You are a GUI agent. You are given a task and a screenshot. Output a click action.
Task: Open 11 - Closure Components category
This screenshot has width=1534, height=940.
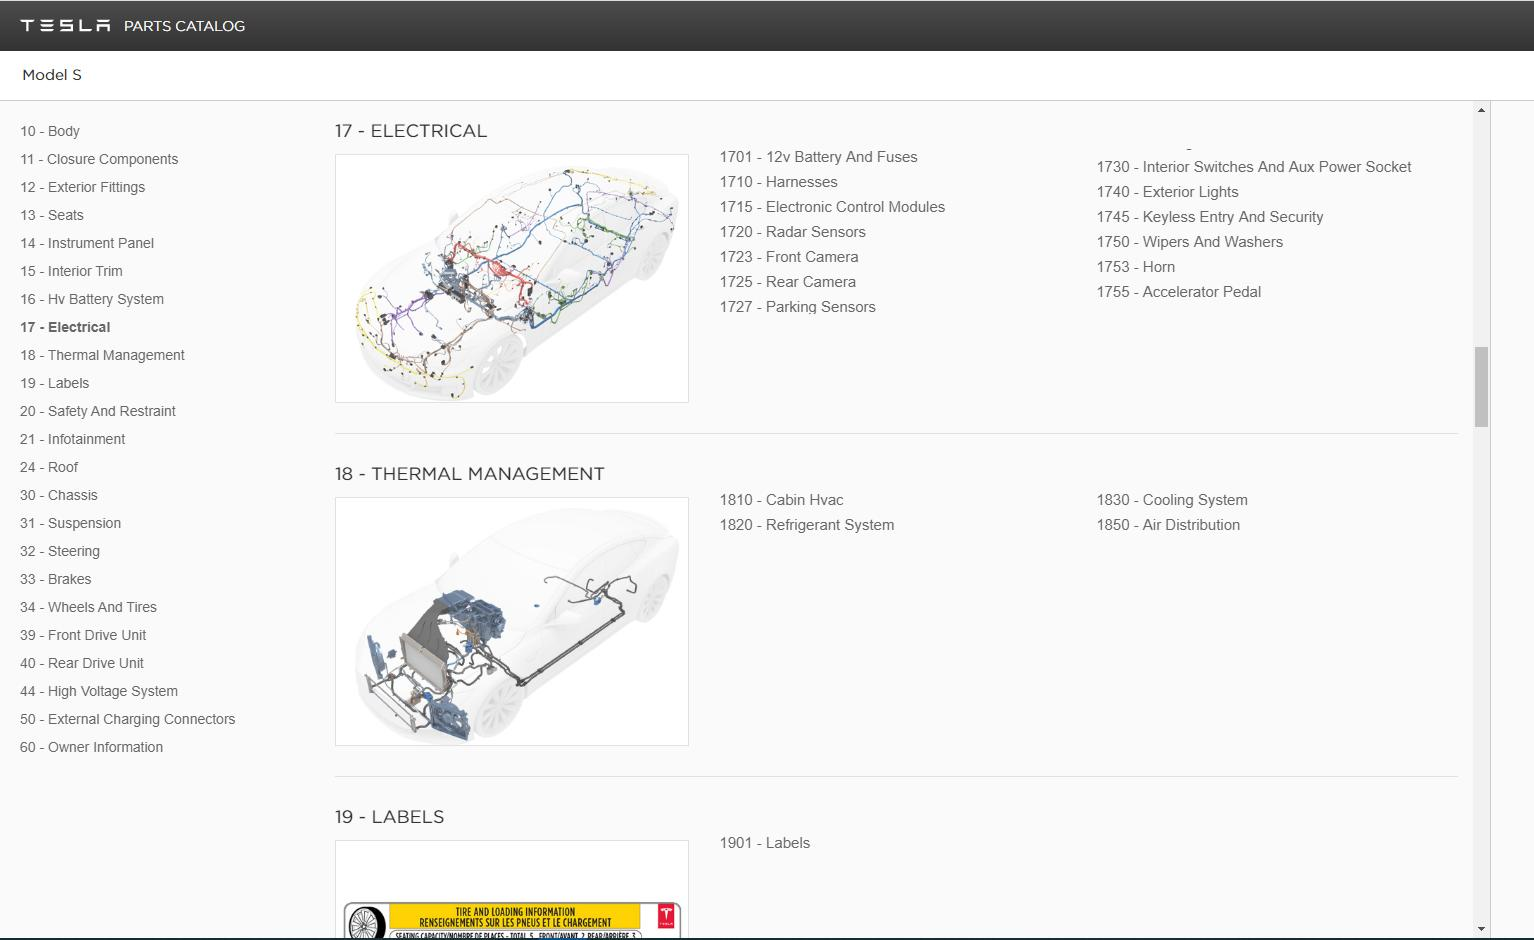[99, 159]
